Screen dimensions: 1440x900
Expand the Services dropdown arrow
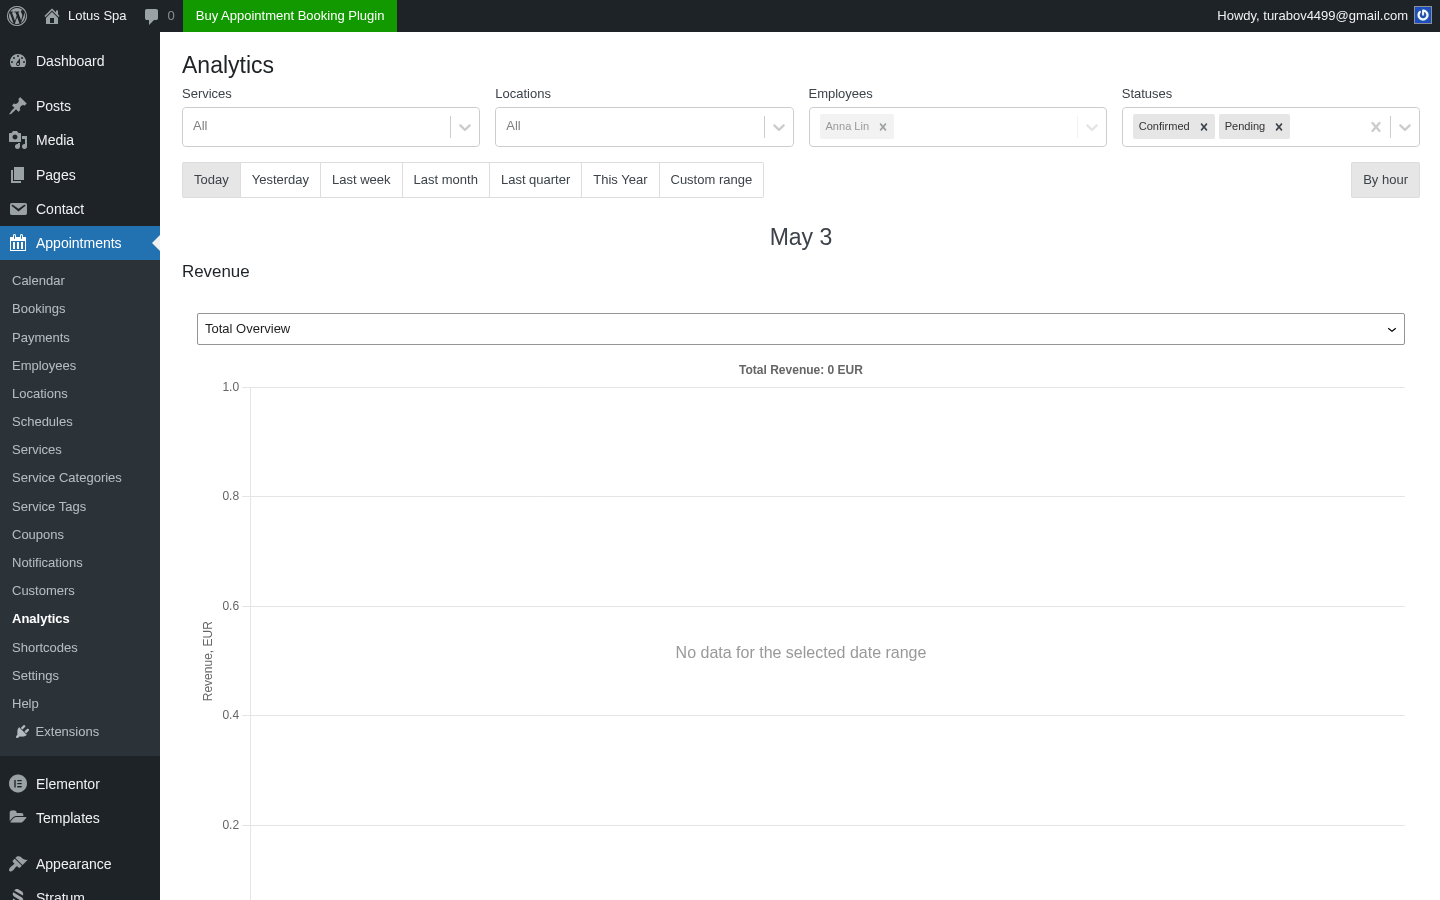pyautogui.click(x=465, y=127)
